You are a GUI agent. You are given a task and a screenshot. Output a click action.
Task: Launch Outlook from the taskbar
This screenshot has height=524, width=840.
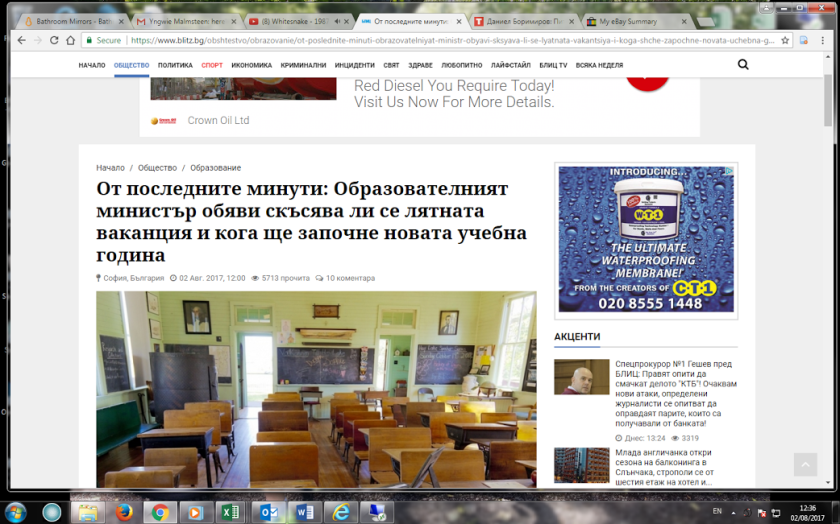[267, 511]
